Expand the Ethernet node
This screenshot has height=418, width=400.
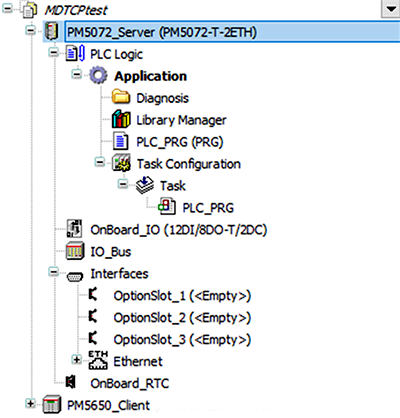click(x=77, y=360)
